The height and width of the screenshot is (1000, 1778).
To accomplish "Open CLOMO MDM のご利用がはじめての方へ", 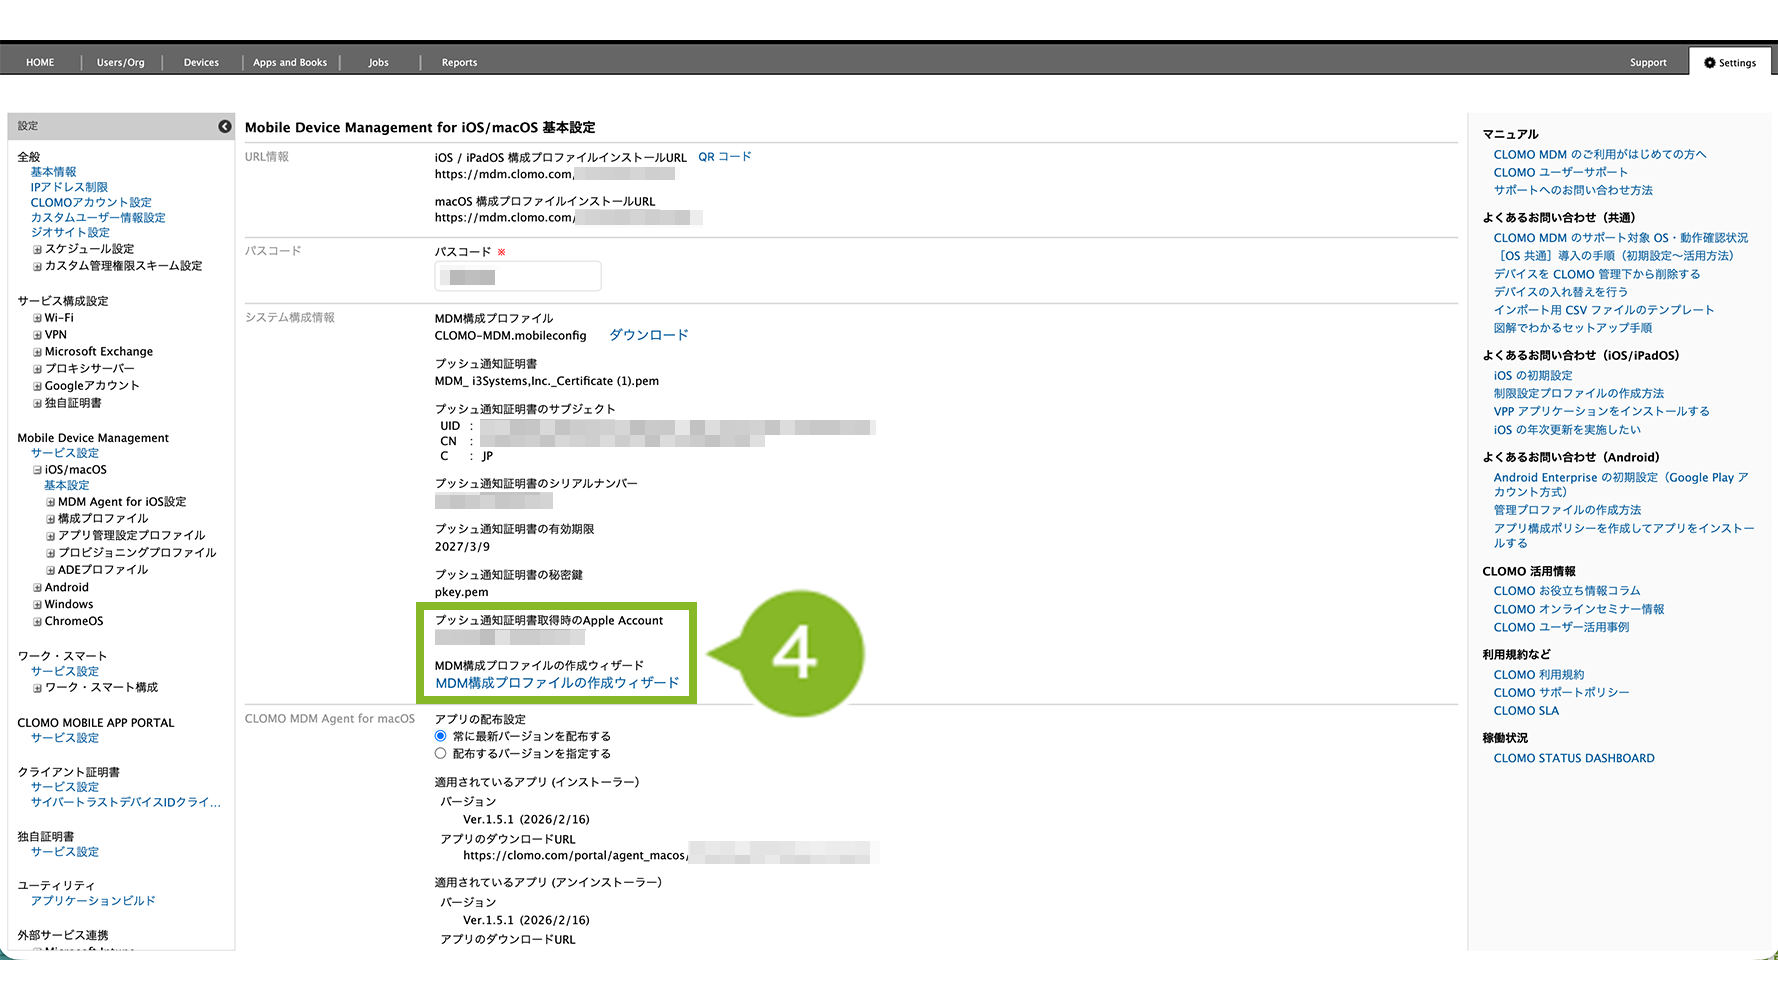I will point(1600,155).
